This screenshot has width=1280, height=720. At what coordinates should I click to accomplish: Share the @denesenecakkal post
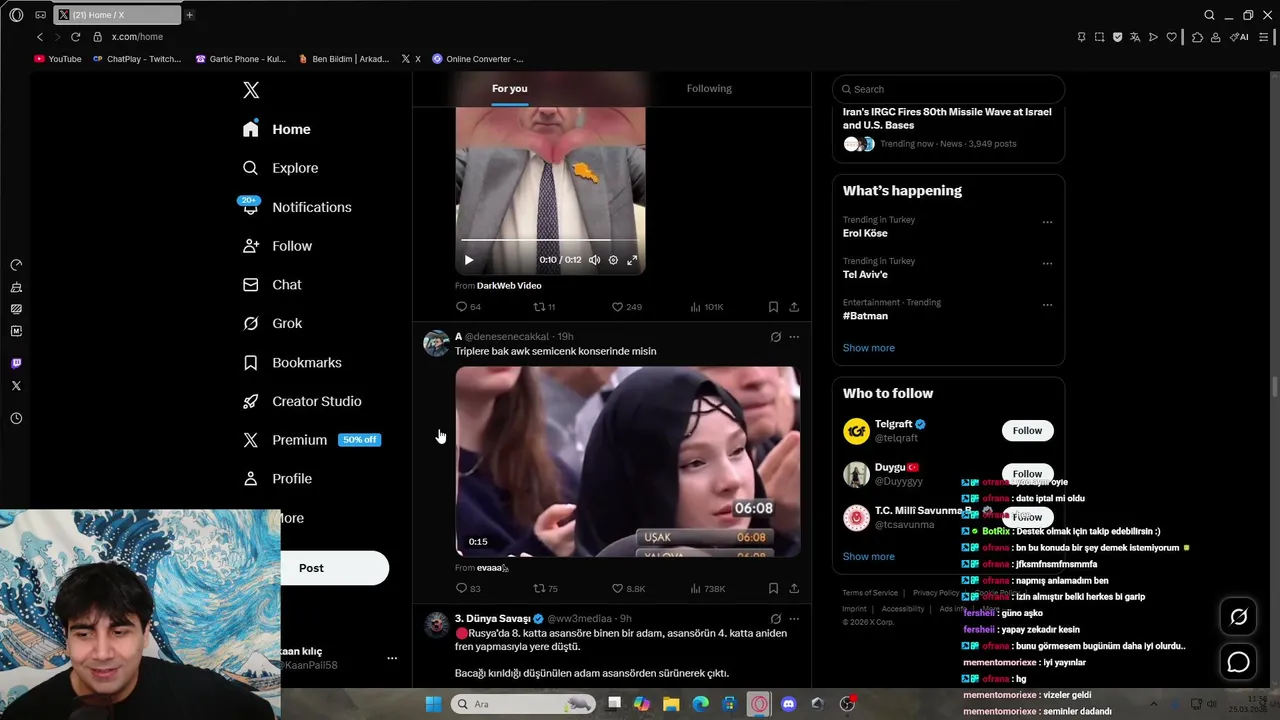pyautogui.click(x=794, y=589)
